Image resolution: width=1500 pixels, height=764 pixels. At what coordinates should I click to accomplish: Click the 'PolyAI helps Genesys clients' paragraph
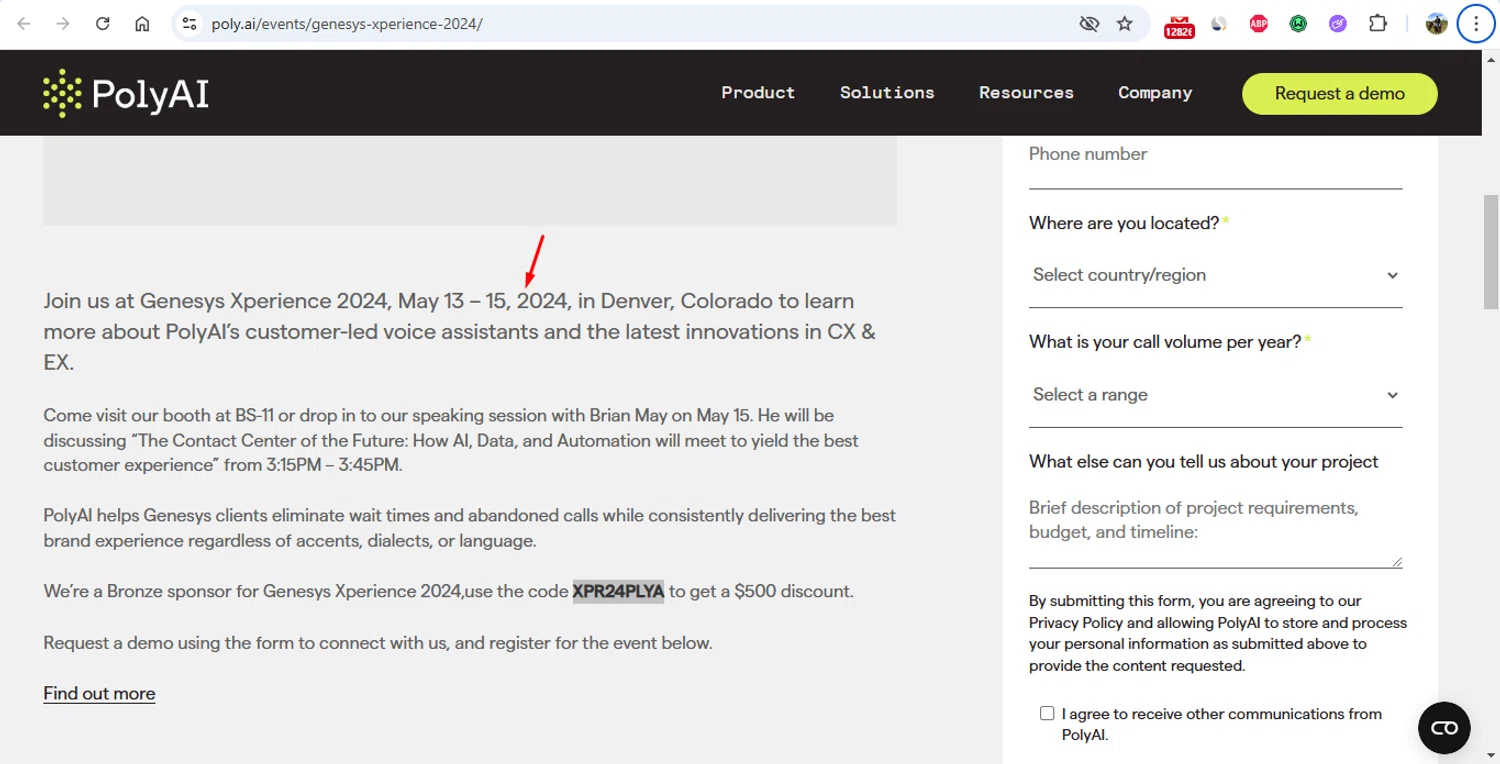(470, 528)
